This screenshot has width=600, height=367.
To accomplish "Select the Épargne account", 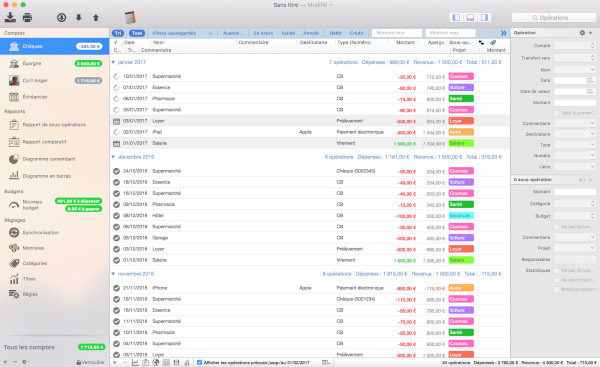I will pyautogui.click(x=54, y=63).
